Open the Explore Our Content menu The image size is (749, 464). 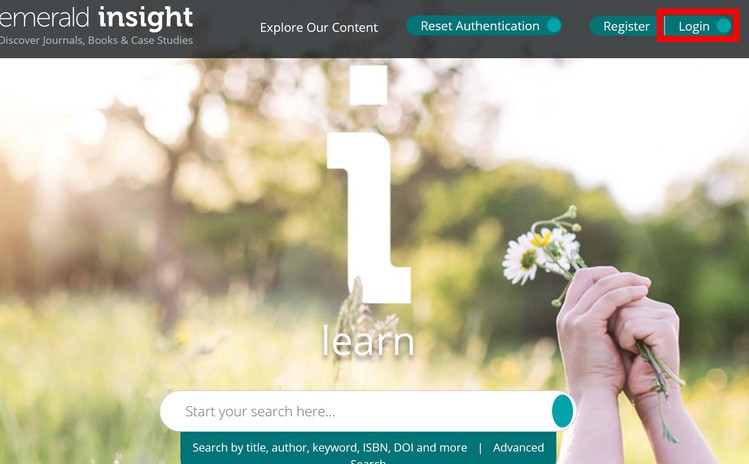click(319, 27)
